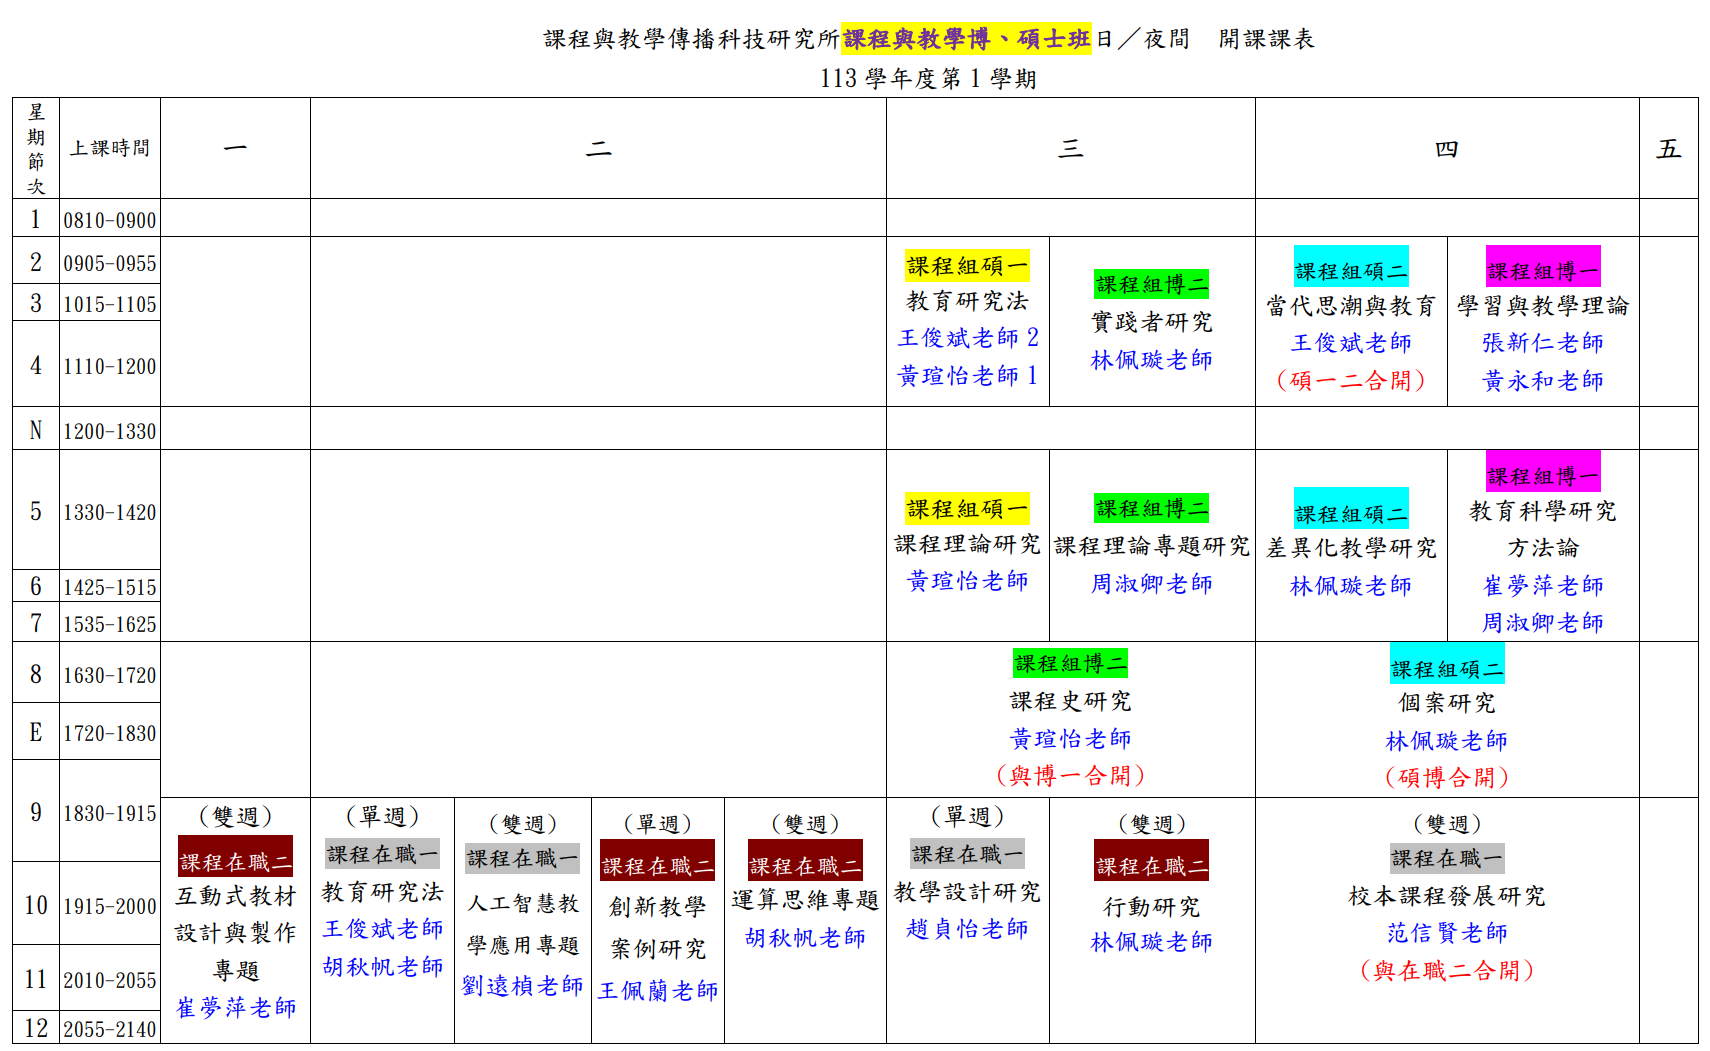
Task: Click the course text '創新教學'
Action: point(658,907)
